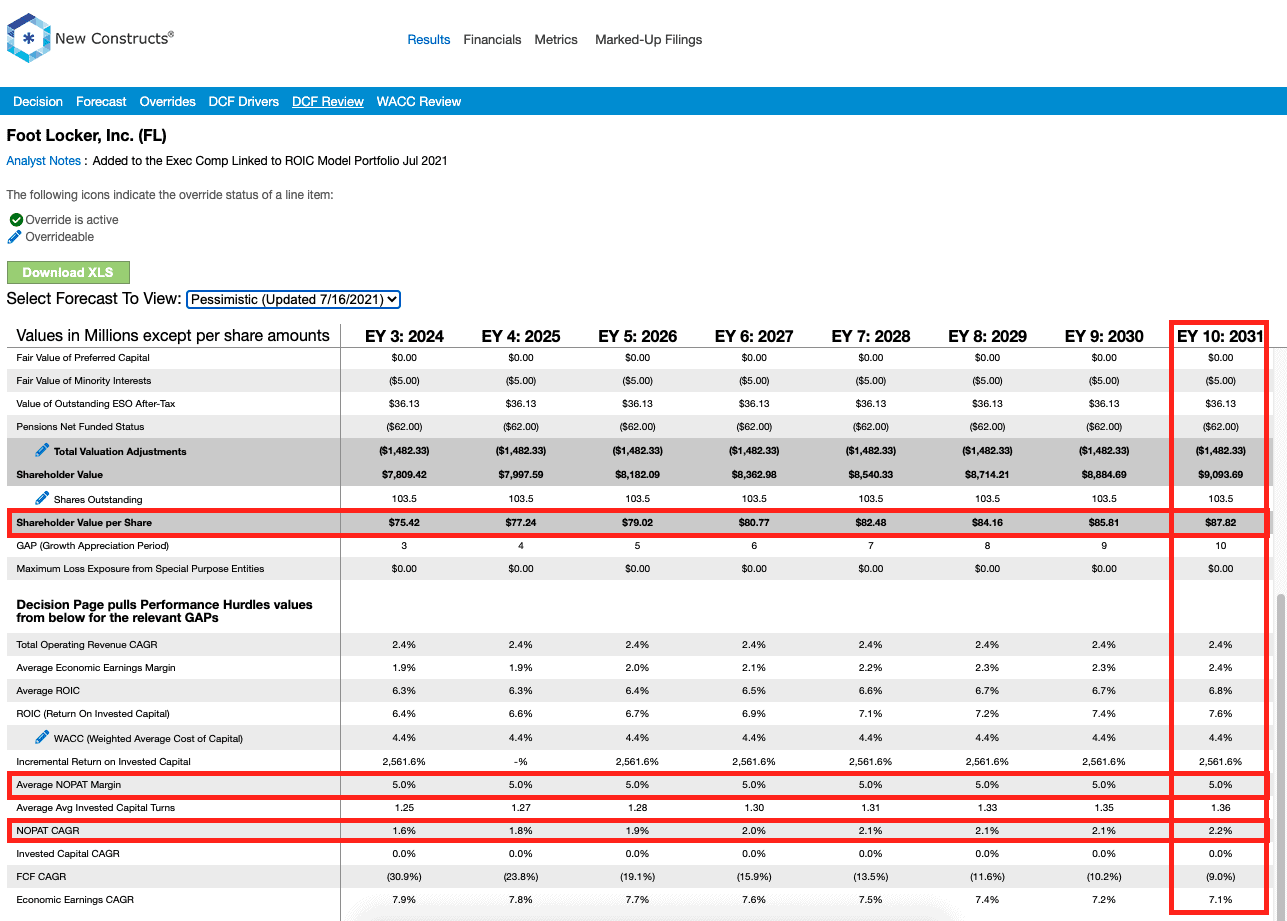Image resolution: width=1287 pixels, height=921 pixels.
Task: Click the Average Economic Earnings Margin label
Action: [96, 668]
